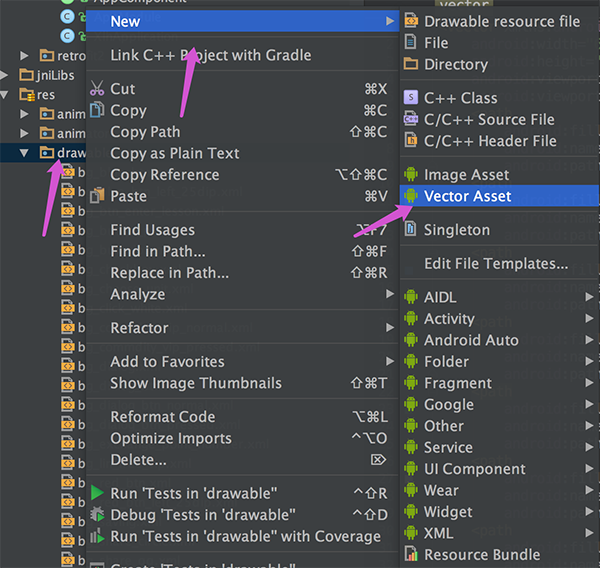
Task: Click the Debug Tests bug icon
Action: coord(97,514)
